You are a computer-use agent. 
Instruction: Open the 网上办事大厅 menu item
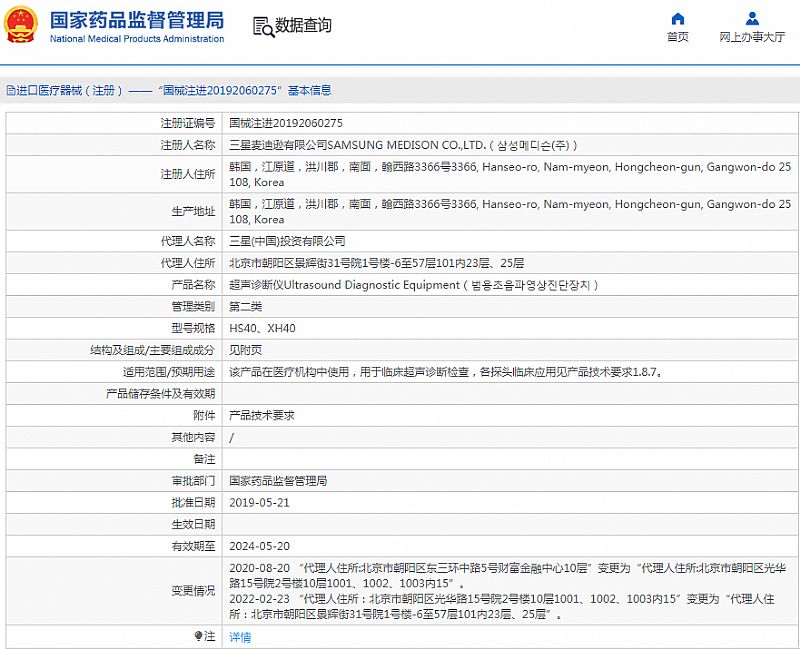(752, 37)
